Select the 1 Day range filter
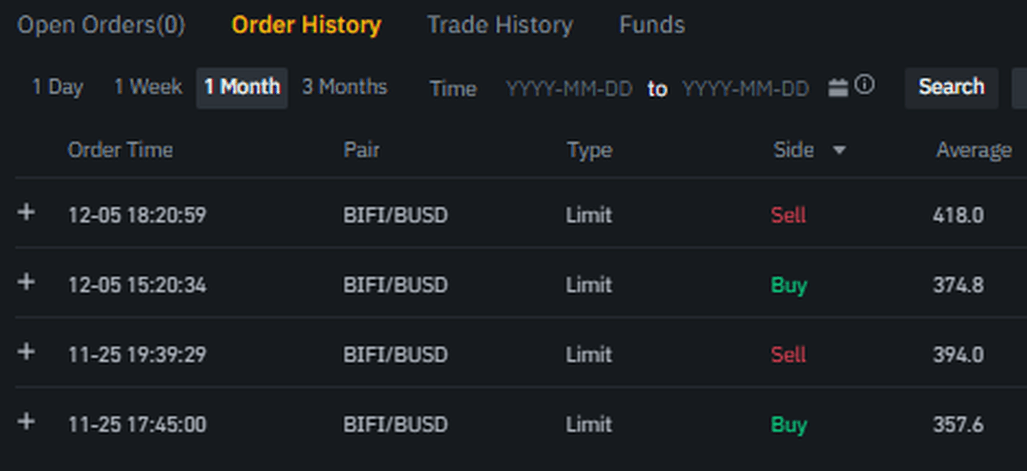 click(57, 87)
